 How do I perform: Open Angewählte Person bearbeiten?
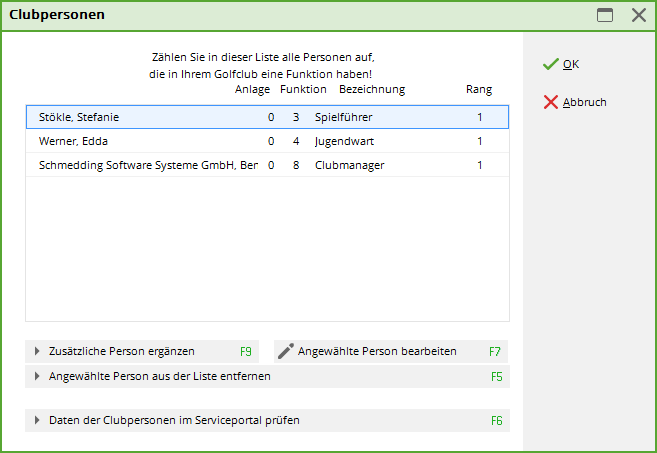pyautogui.click(x=391, y=351)
